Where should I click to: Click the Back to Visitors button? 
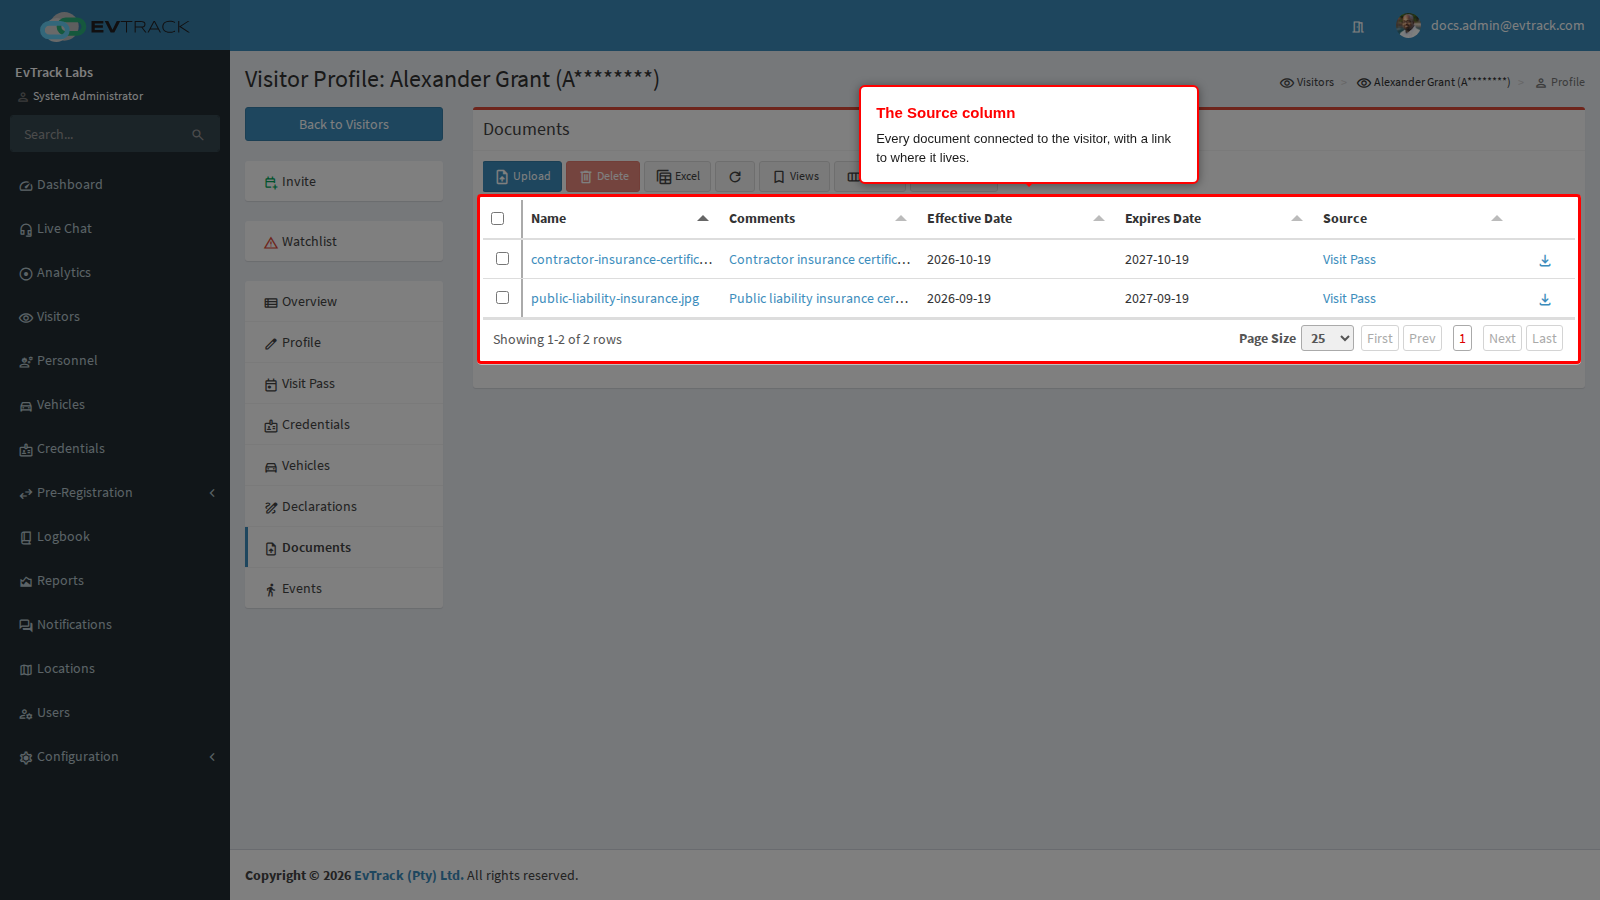tap(344, 125)
